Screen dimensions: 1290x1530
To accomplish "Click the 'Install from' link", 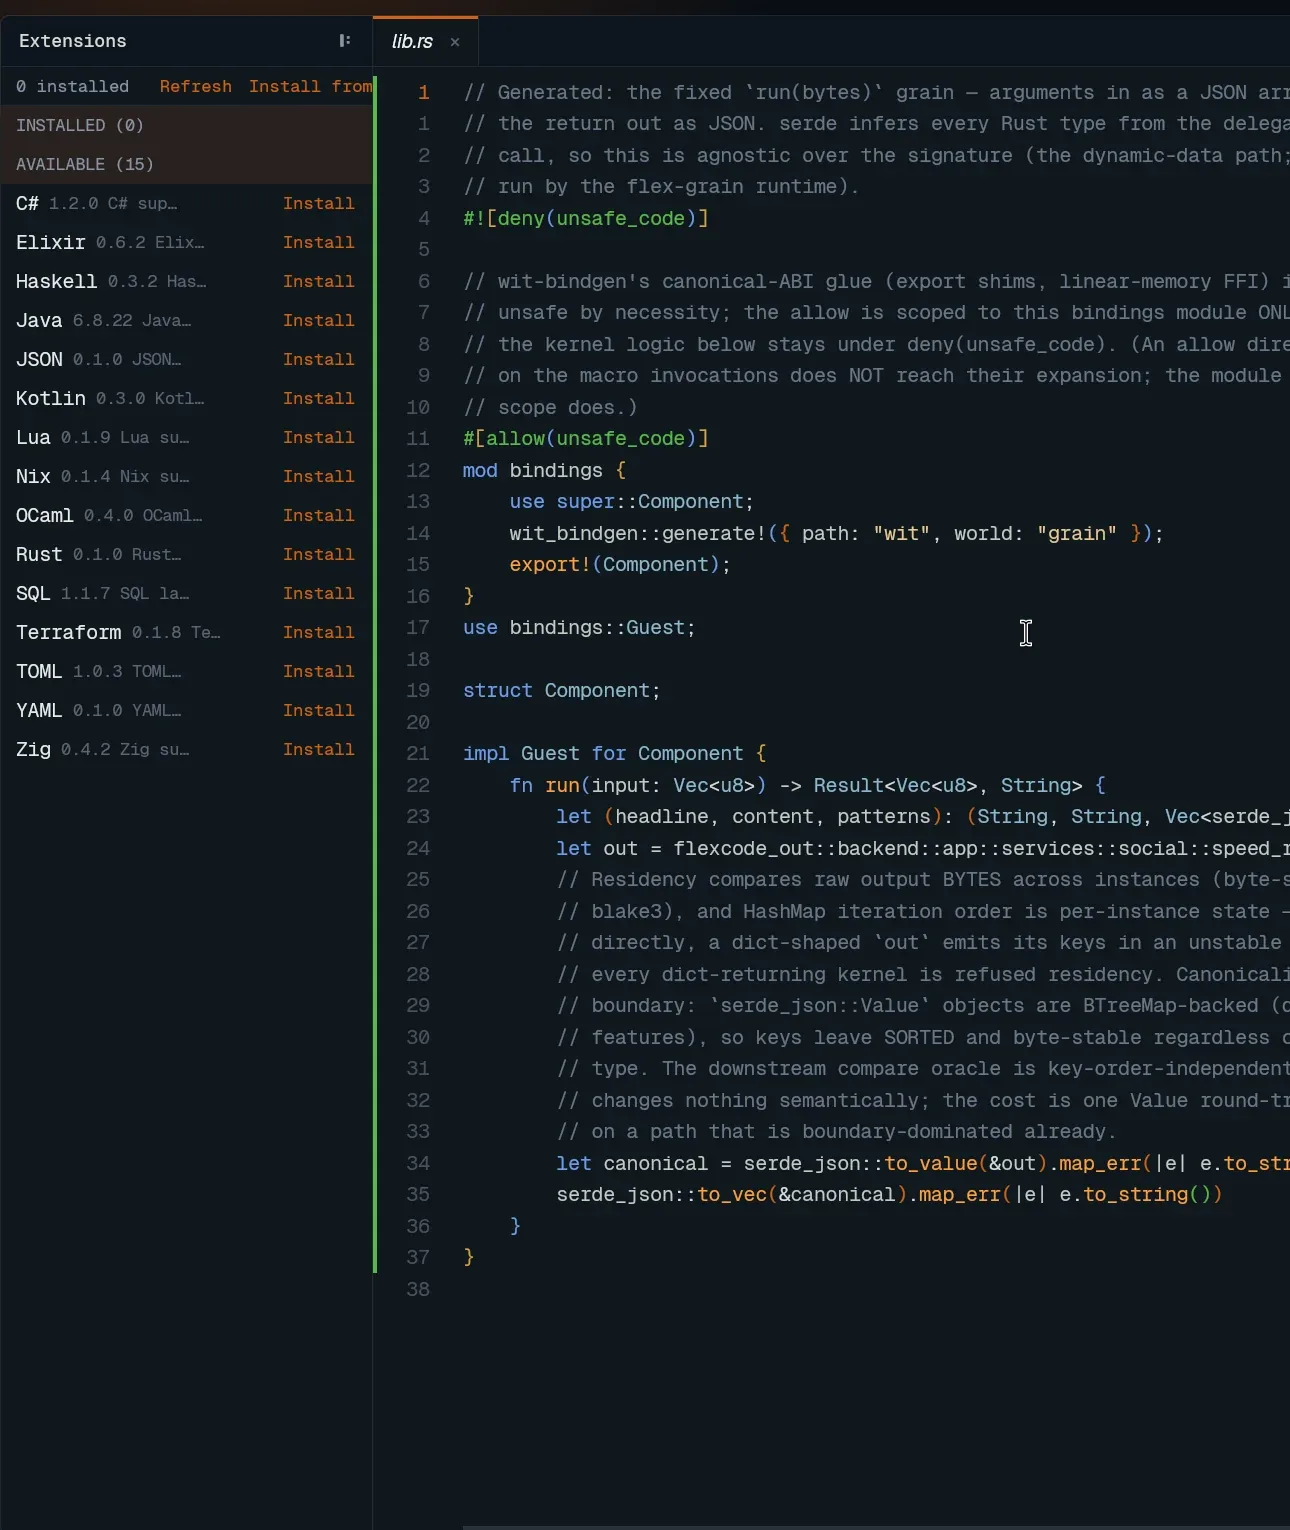I will click(x=310, y=87).
